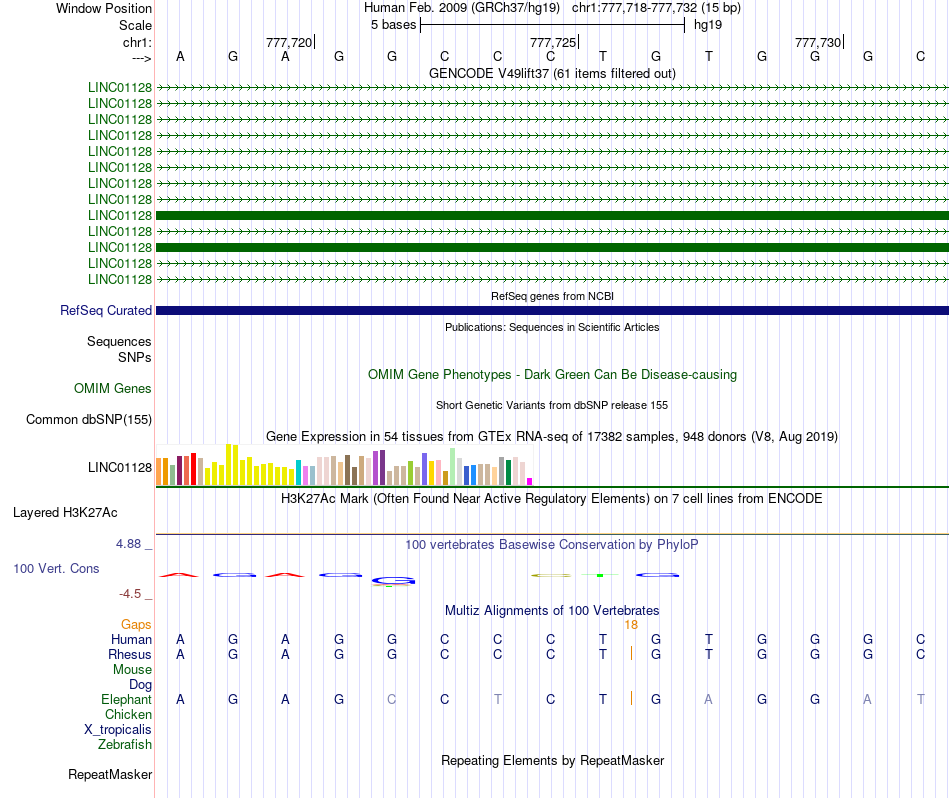Open the RepeatMasker track label
The height and width of the screenshot is (798, 950).
click(110, 774)
